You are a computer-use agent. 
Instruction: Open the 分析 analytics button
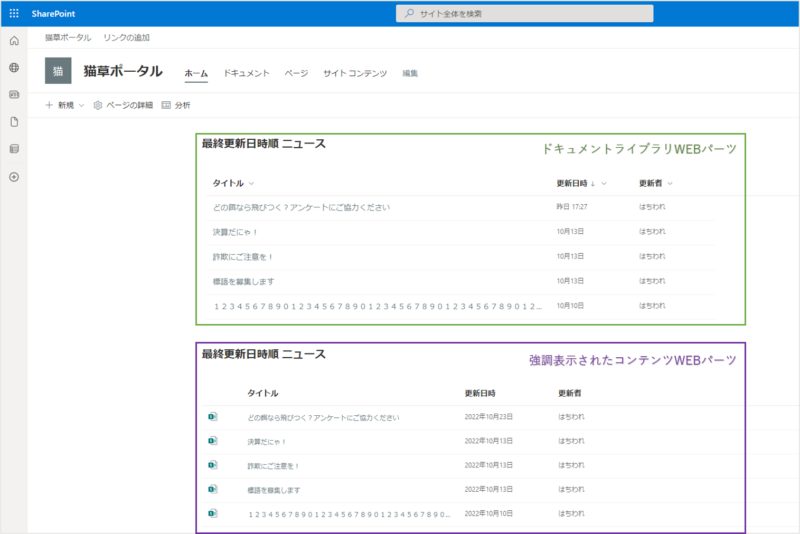176,105
